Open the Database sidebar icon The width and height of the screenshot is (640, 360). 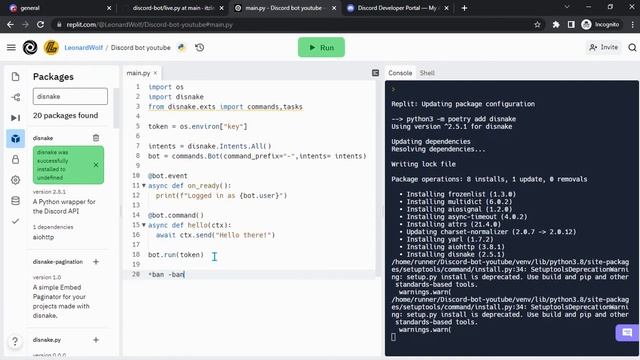(x=16, y=201)
